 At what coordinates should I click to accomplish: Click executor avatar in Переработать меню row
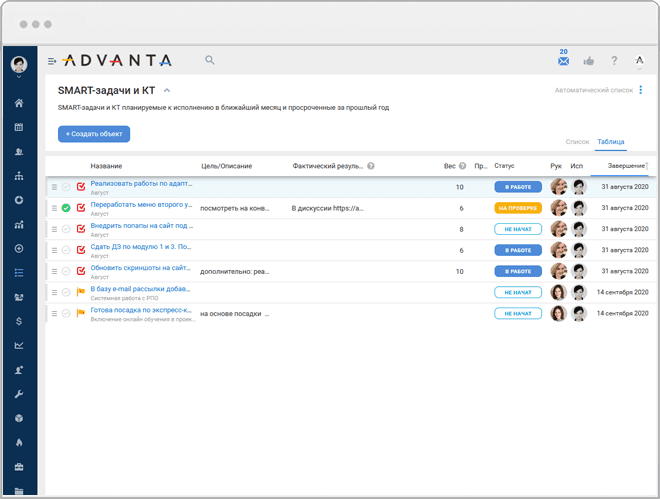tap(579, 208)
